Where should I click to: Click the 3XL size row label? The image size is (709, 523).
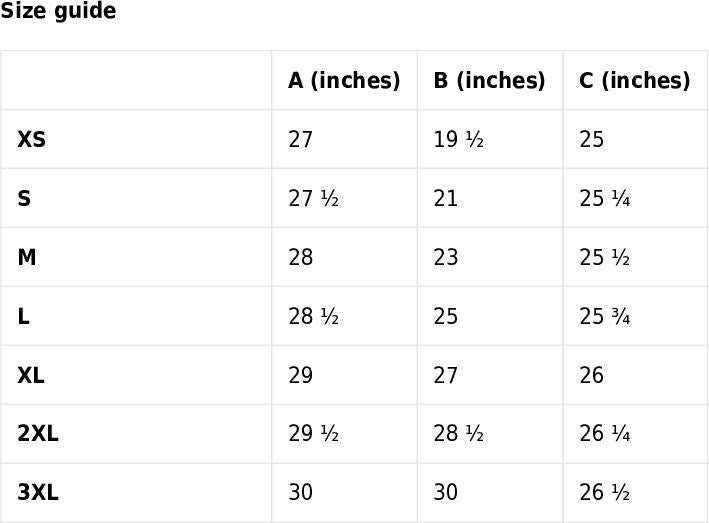38,492
